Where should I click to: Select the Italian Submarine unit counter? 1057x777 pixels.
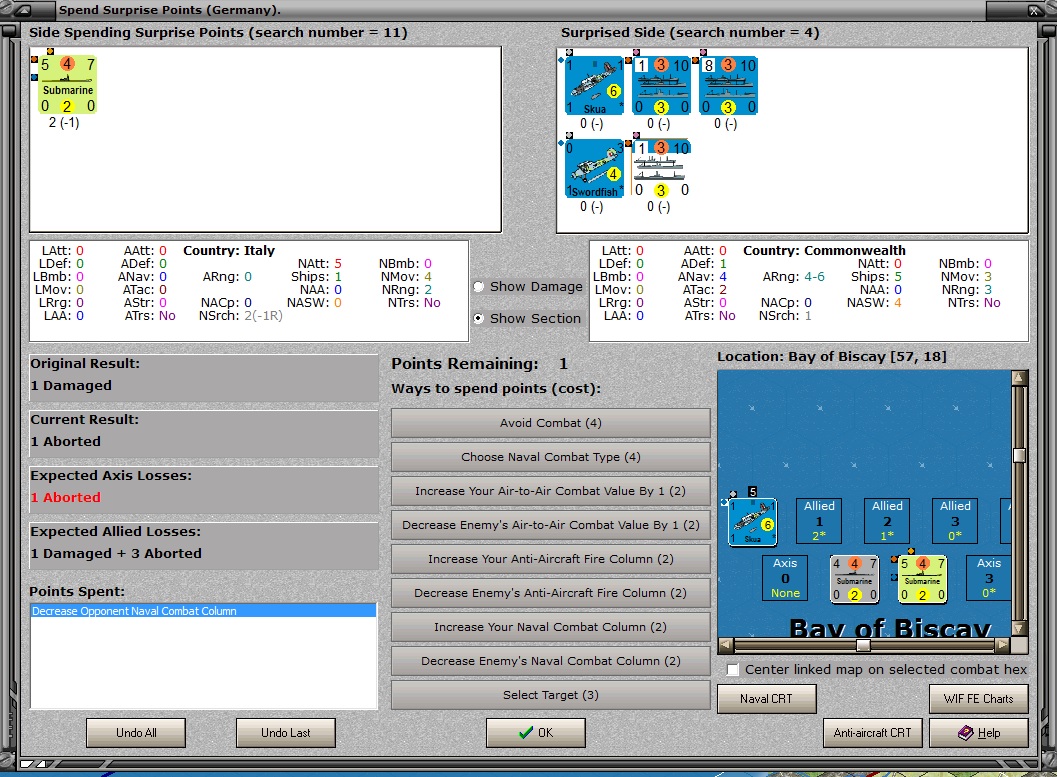pos(67,85)
